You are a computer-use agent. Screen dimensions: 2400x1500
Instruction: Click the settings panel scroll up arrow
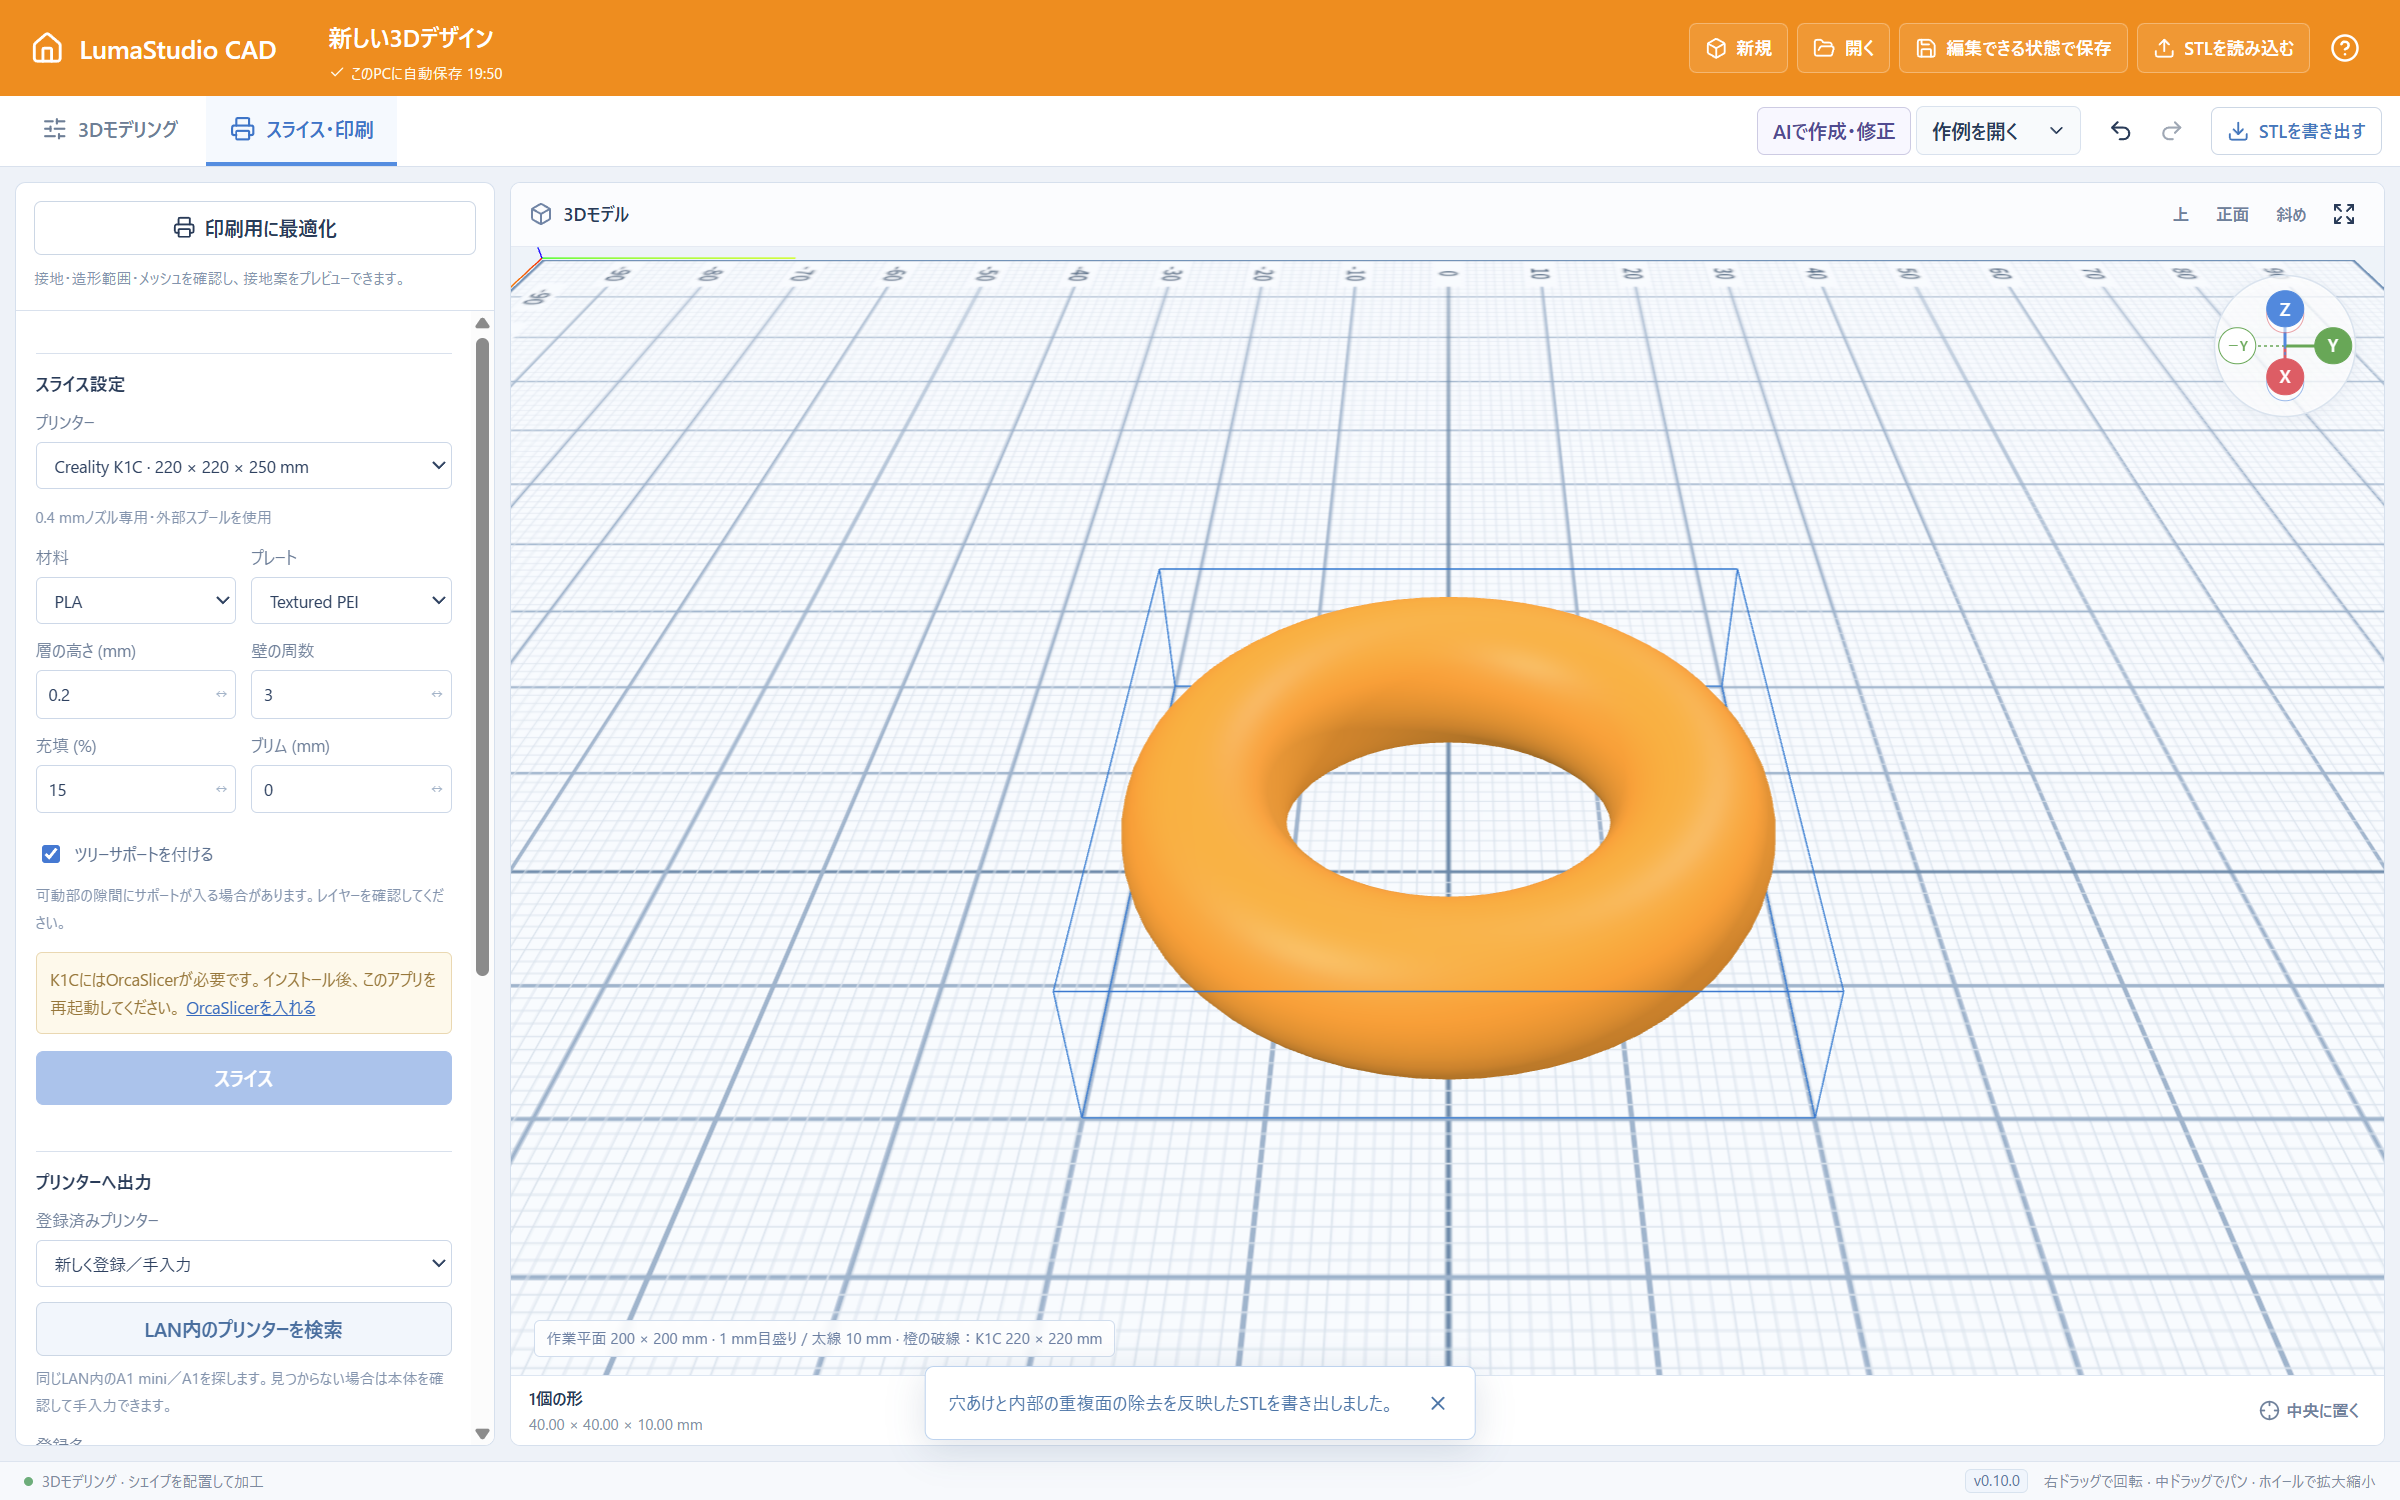coord(482,323)
